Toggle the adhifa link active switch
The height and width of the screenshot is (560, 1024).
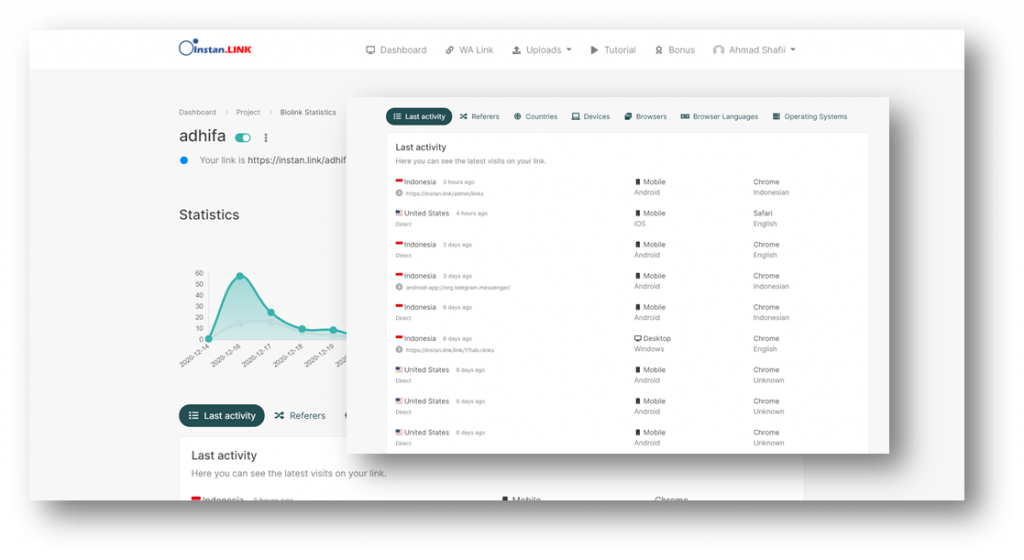click(243, 138)
